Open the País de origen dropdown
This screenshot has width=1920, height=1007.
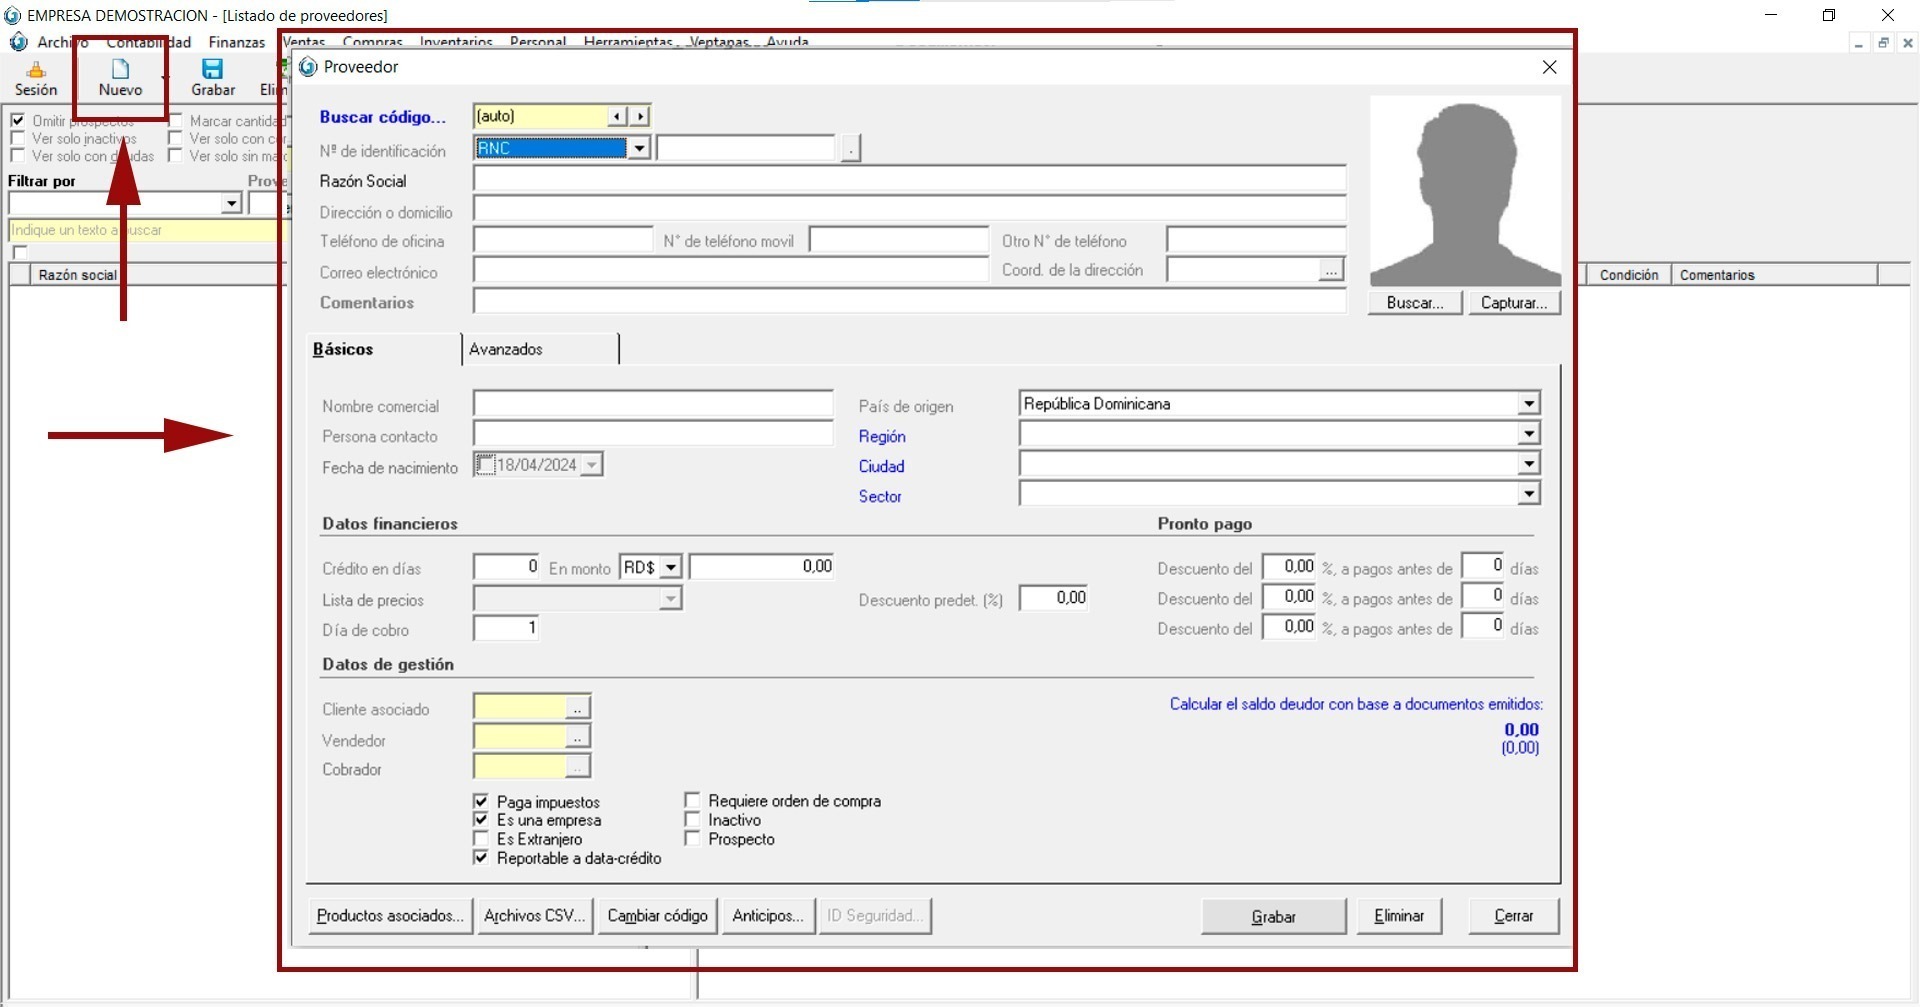(1528, 404)
